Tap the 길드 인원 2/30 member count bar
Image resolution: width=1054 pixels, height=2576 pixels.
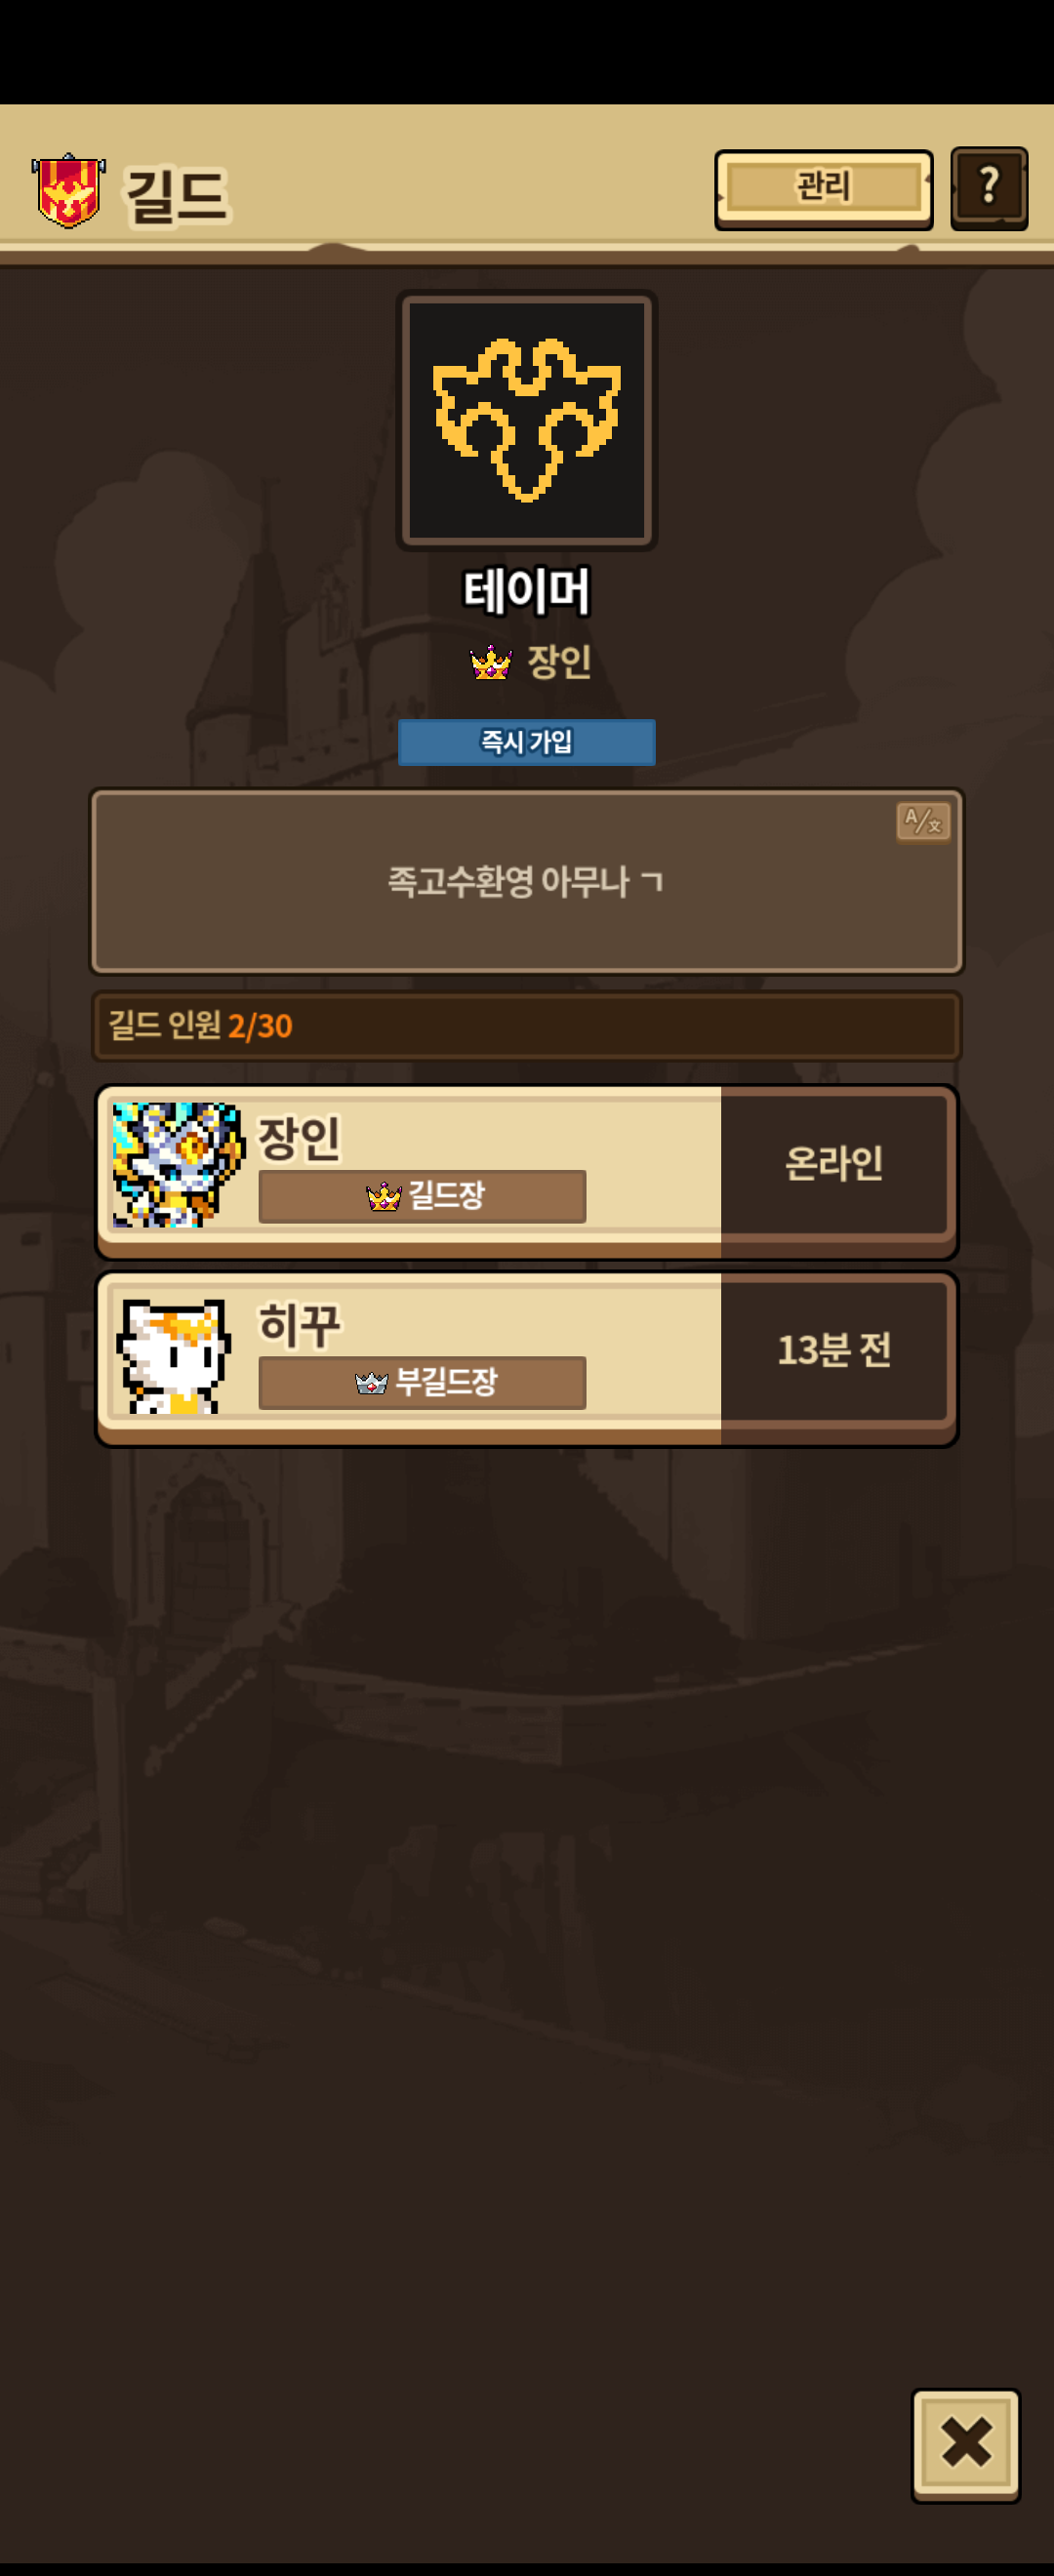527,1026
